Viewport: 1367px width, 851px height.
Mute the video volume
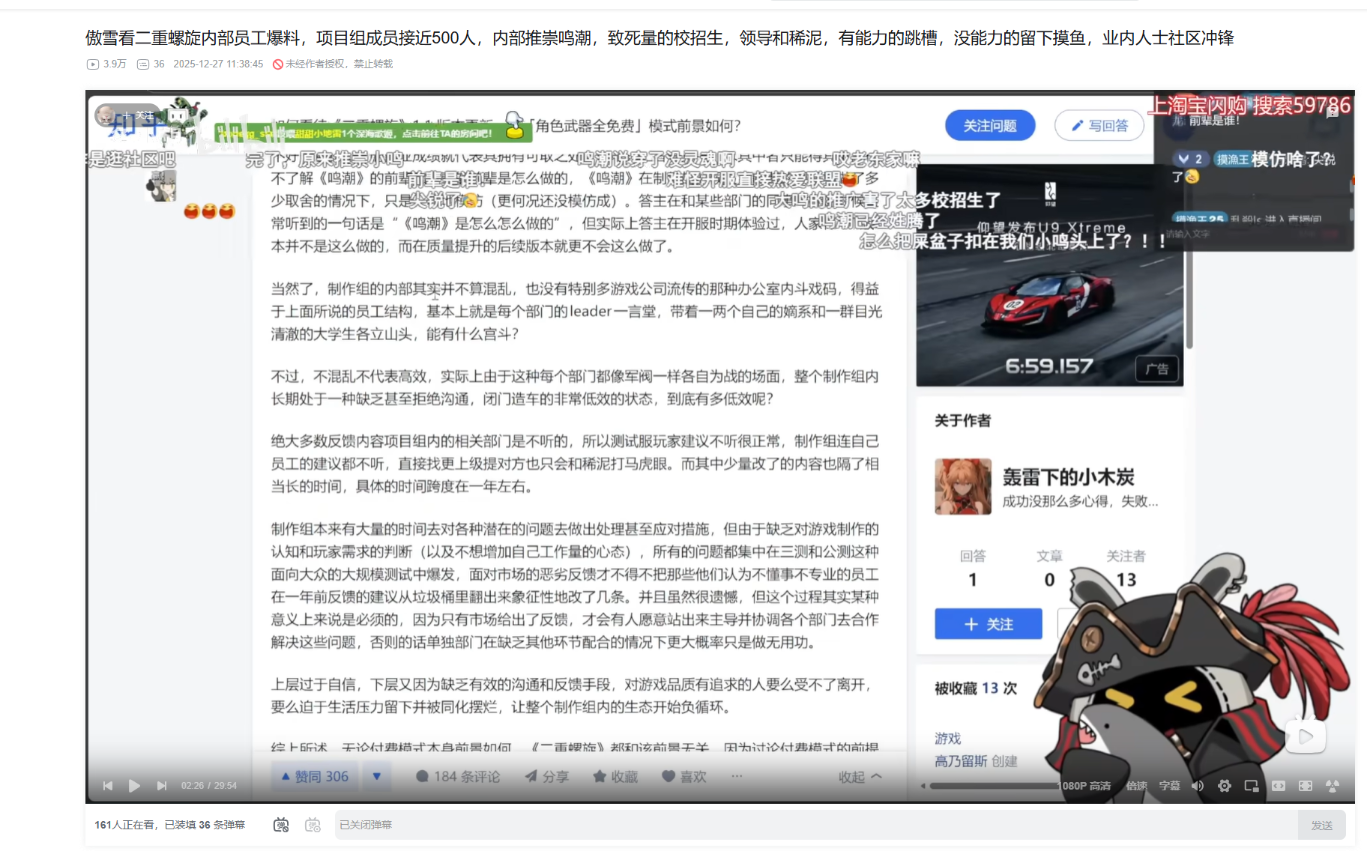tap(1198, 786)
